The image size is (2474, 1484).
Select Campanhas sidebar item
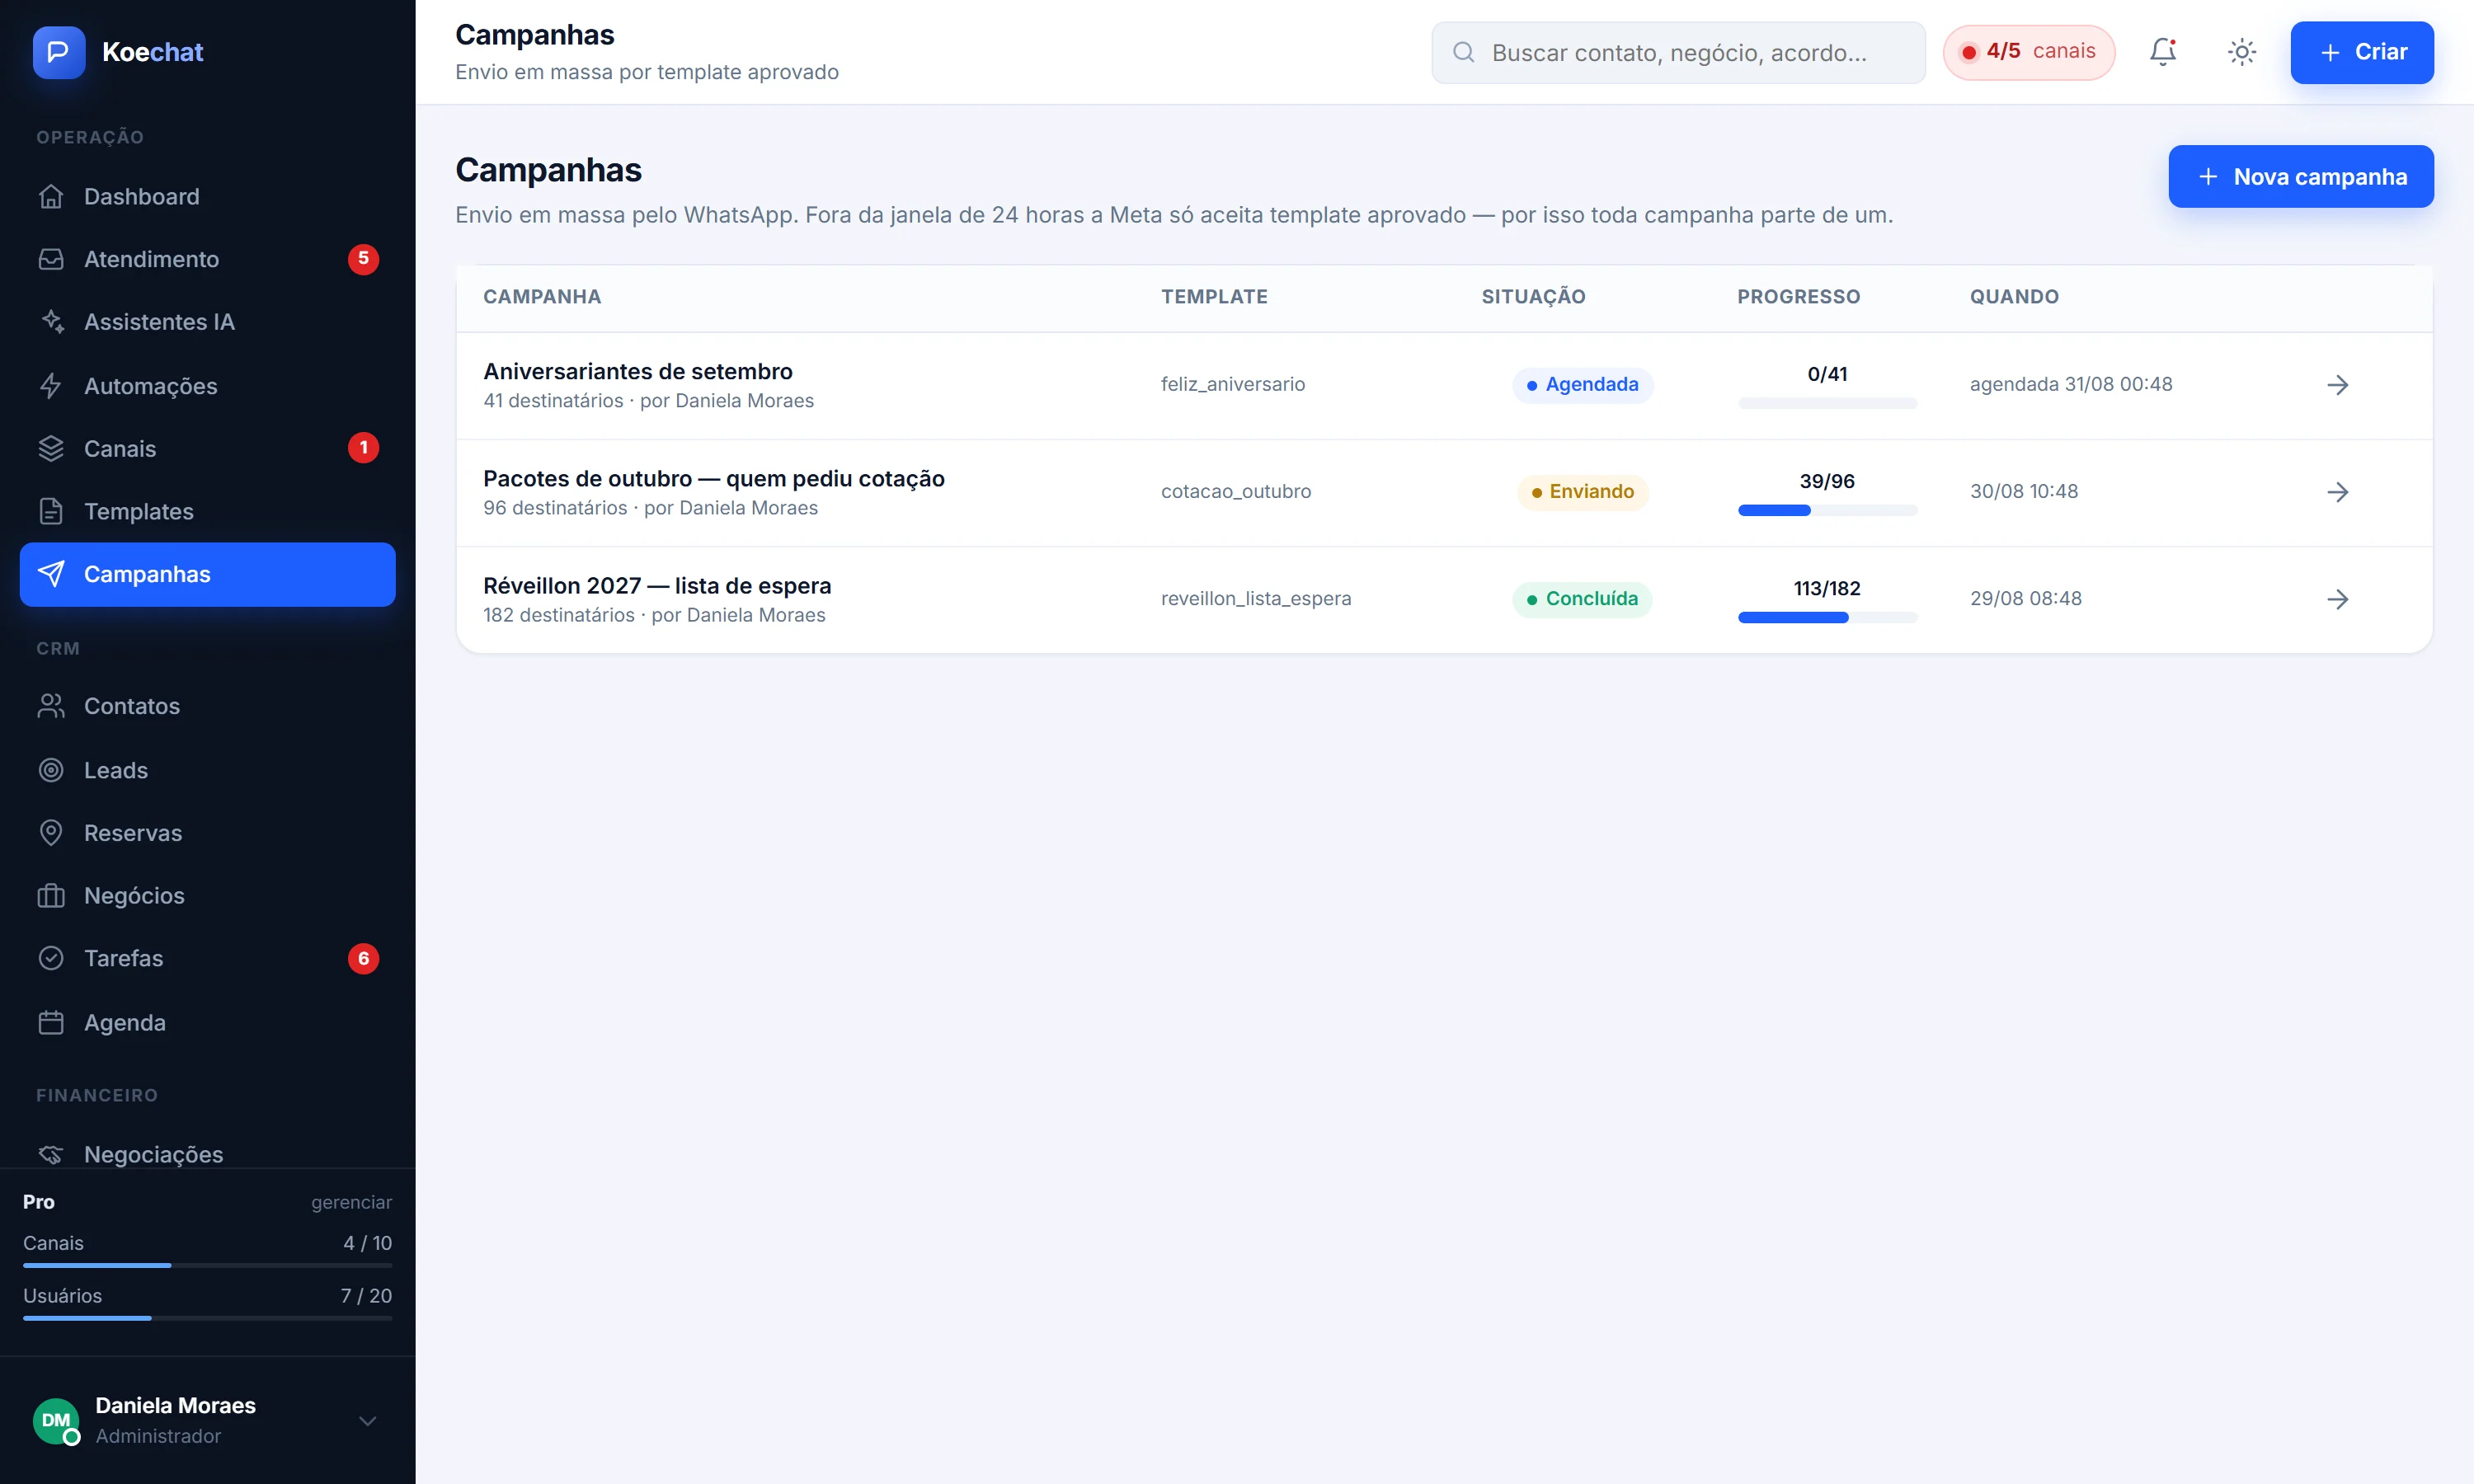pos(208,574)
